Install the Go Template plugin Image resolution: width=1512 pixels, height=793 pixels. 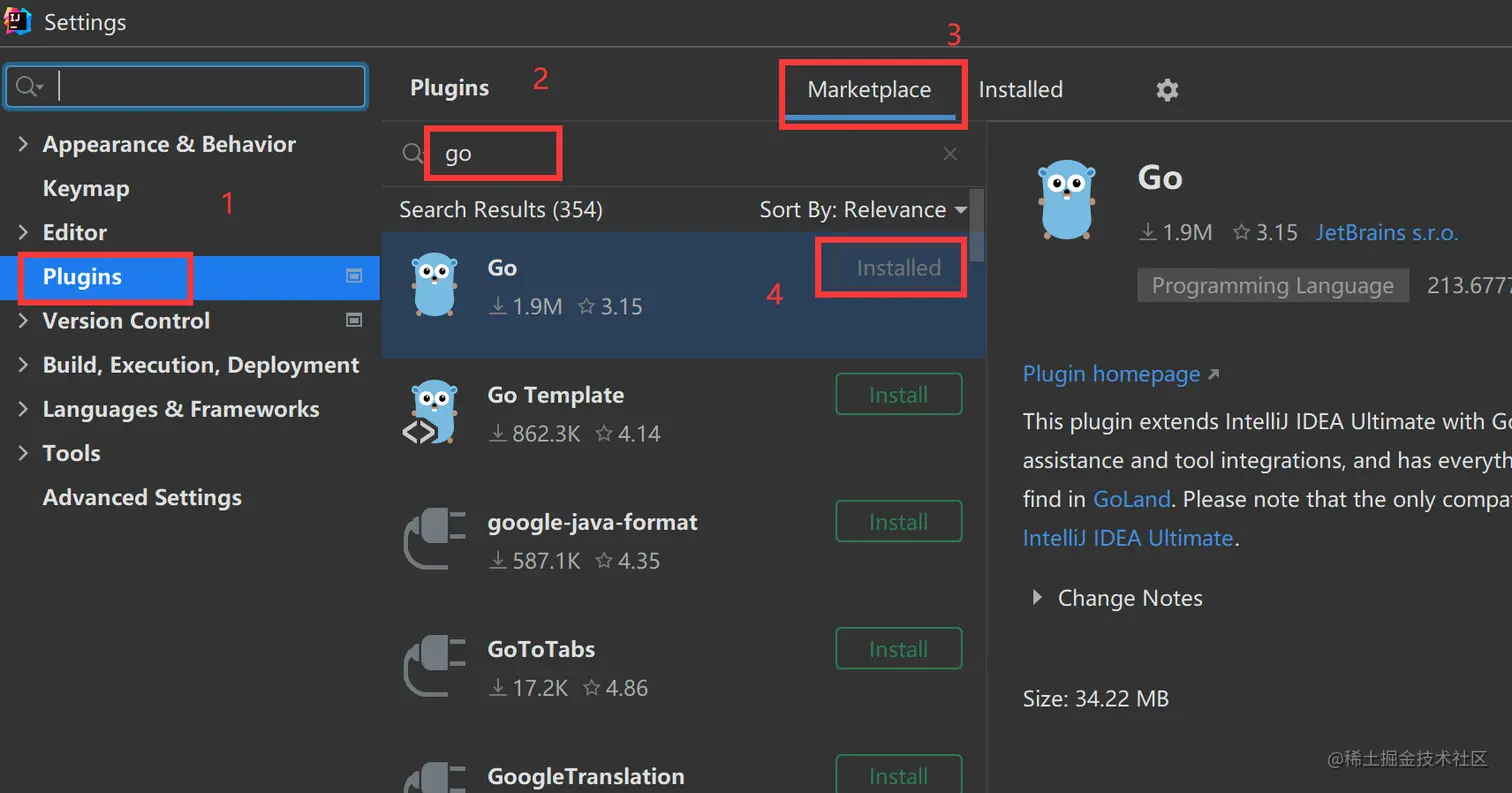[x=899, y=394]
